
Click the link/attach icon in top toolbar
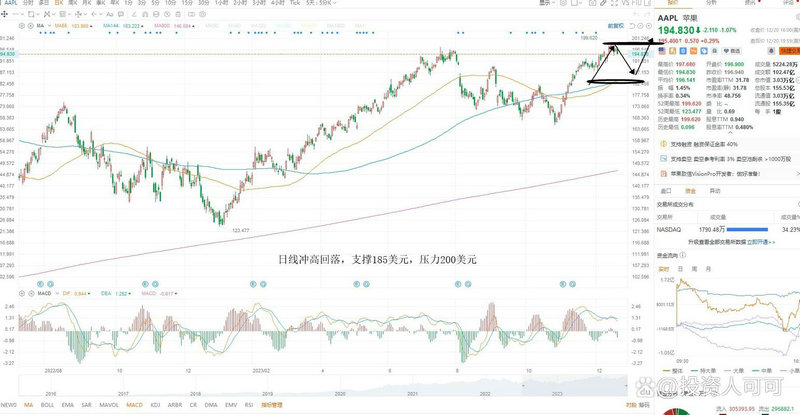tap(603, 3)
